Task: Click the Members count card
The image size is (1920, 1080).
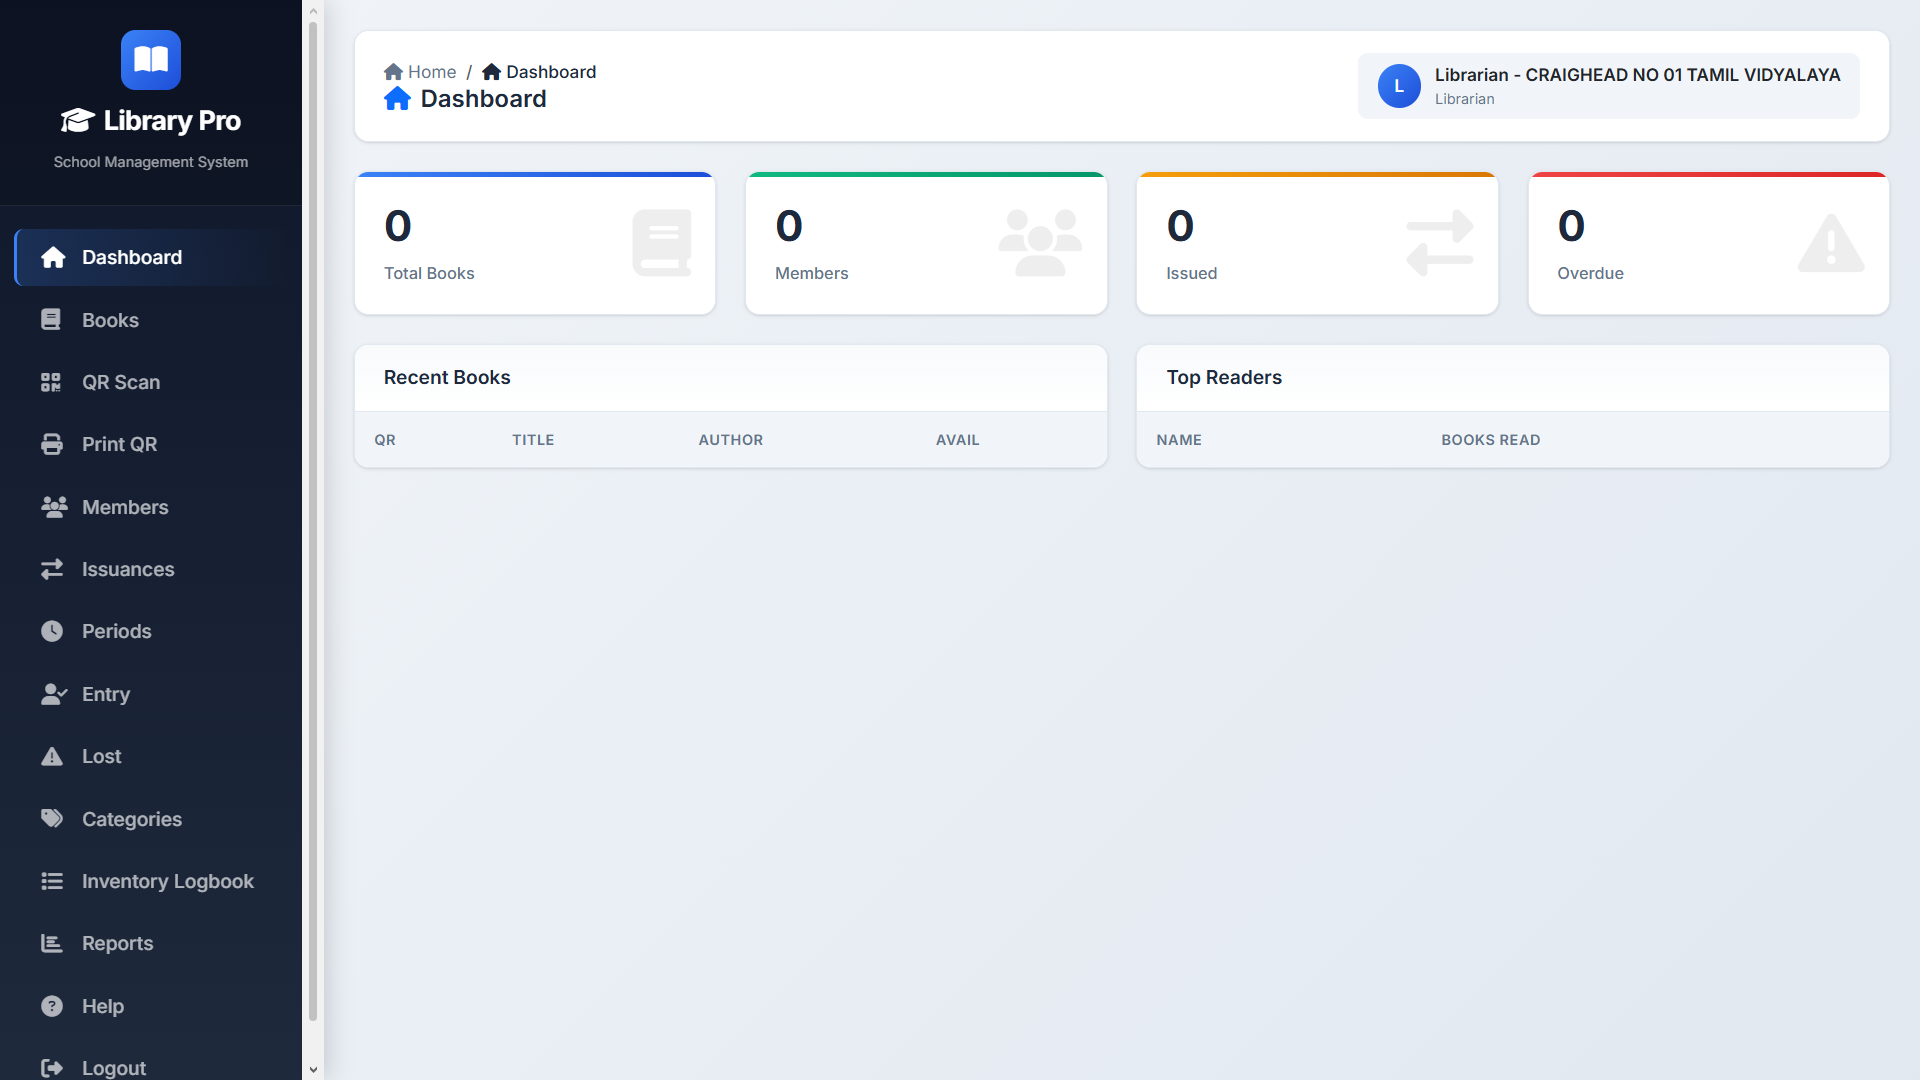Action: pyautogui.click(x=926, y=243)
